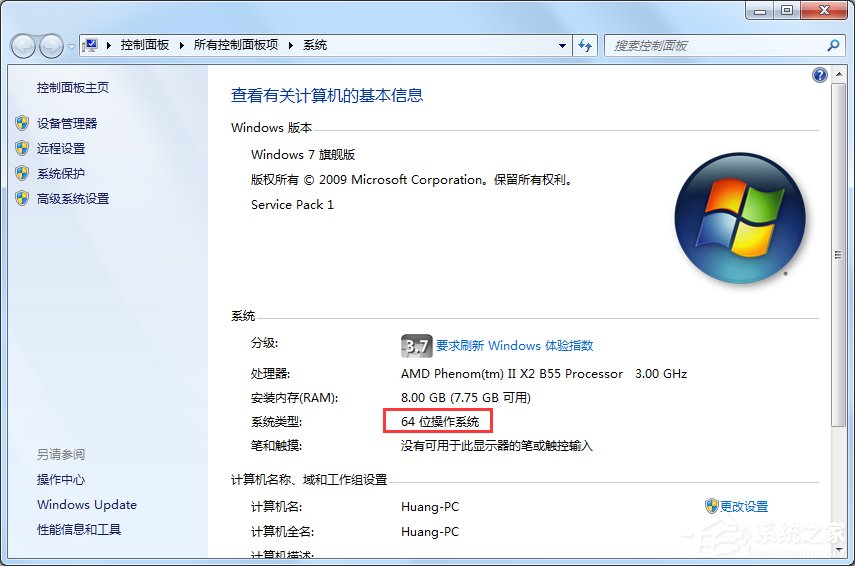Viewport: 855px width, 566px height.
Task: Click the text 没有可用于此显示器的笔或触控输入
Action: 496,445
